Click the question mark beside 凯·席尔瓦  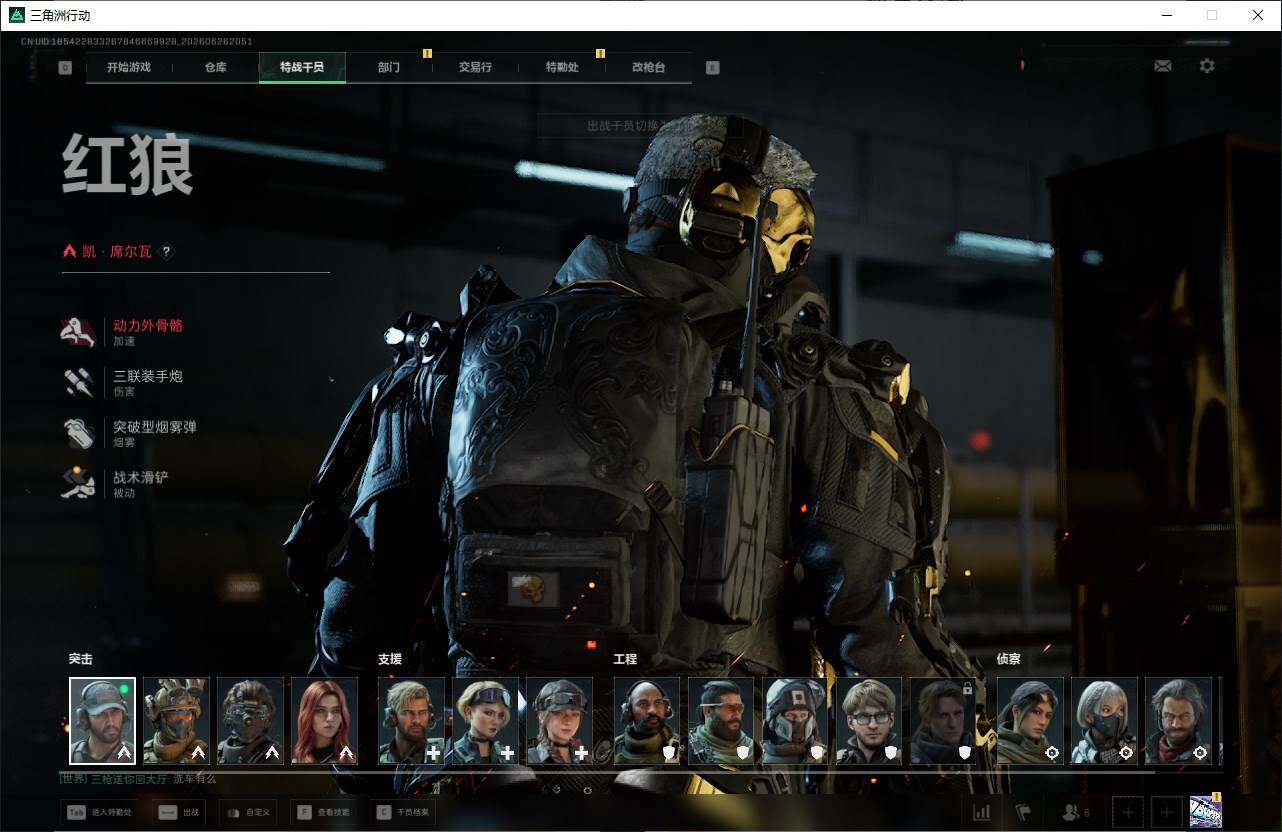click(x=167, y=252)
